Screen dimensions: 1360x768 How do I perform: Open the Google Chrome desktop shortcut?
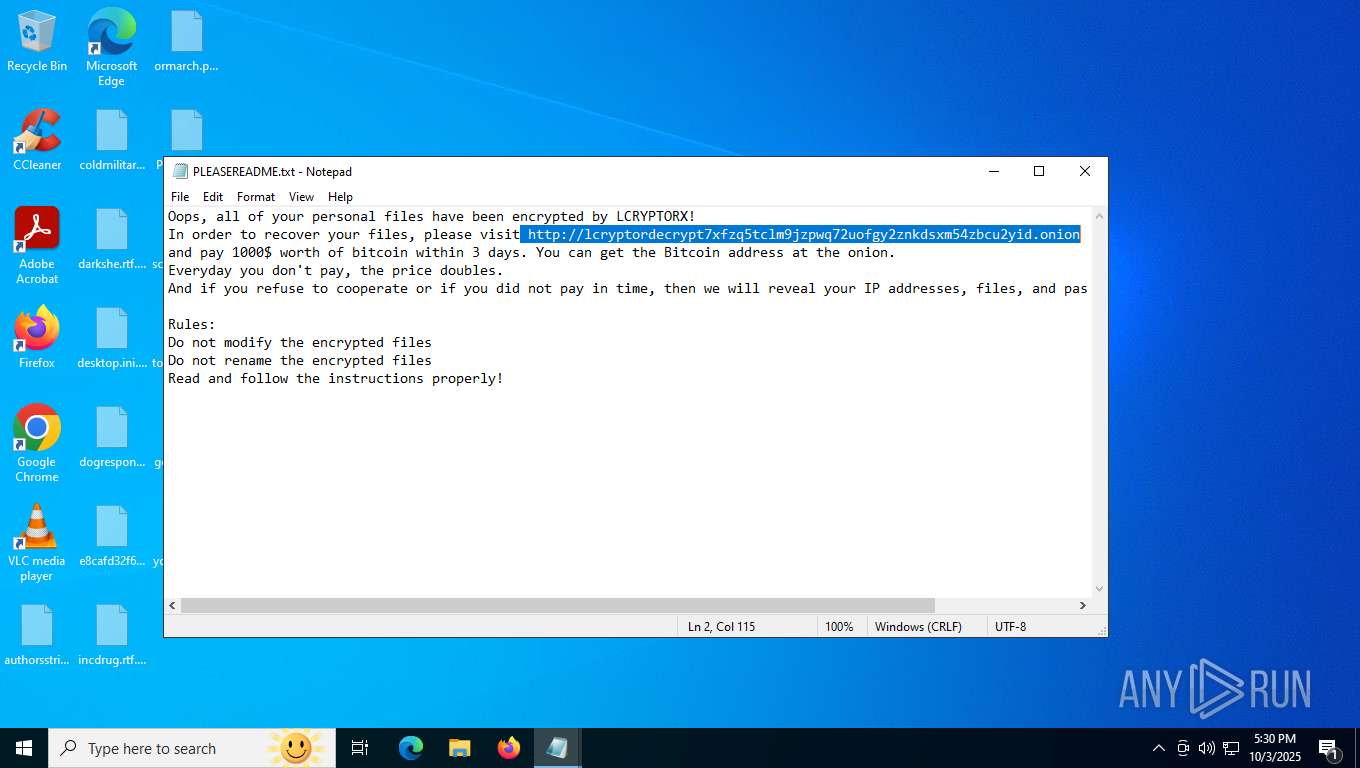pyautogui.click(x=37, y=444)
